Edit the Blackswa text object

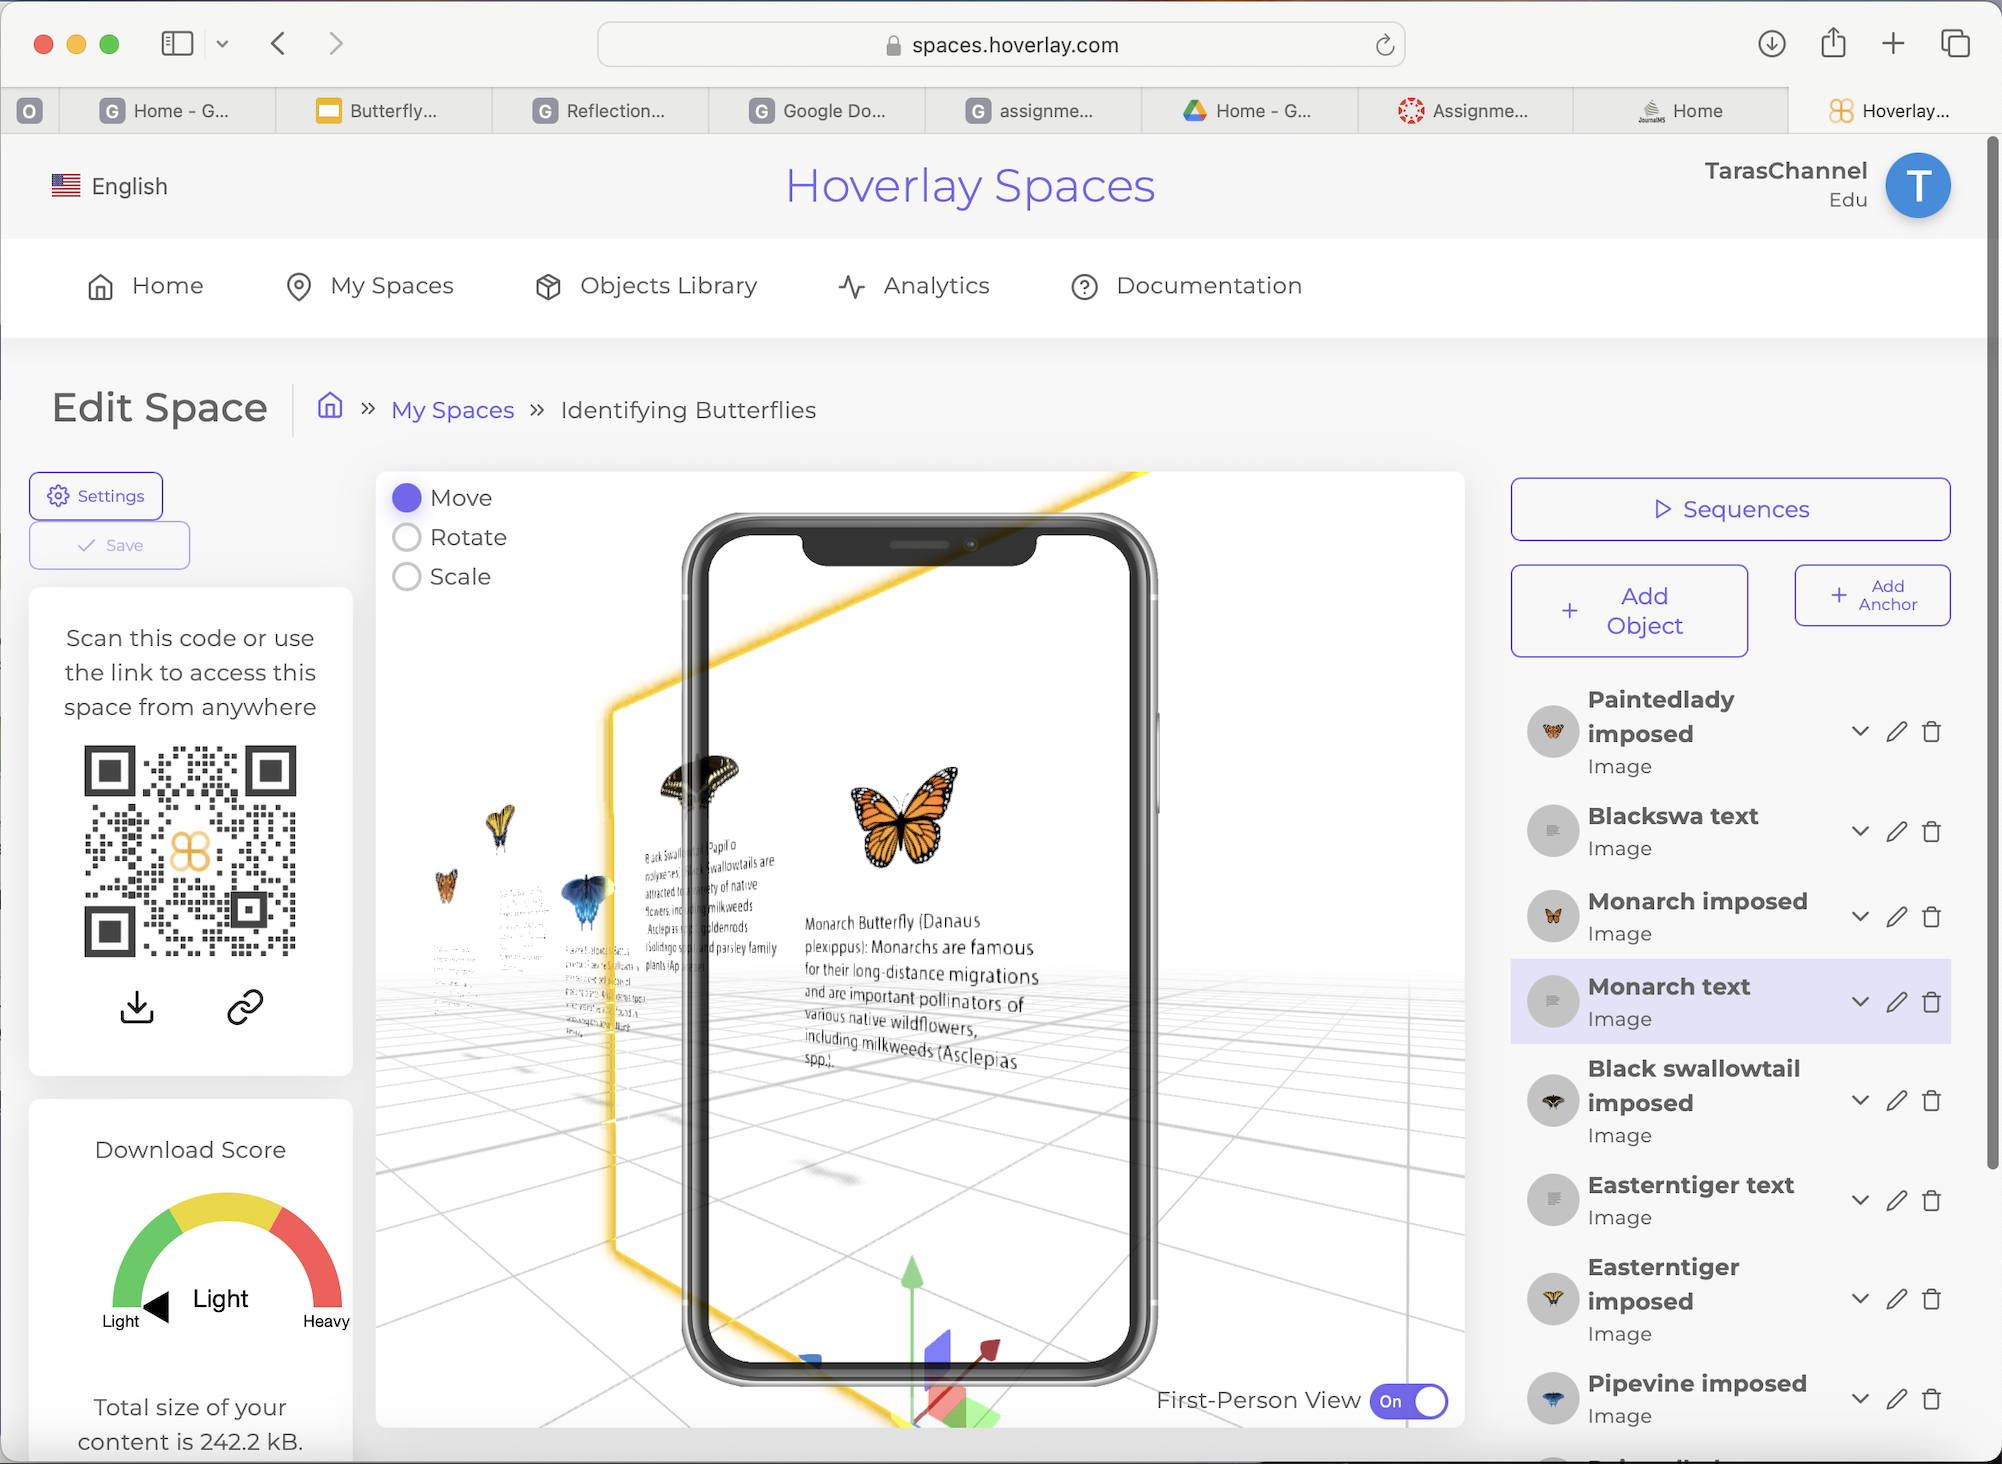[x=1896, y=832]
